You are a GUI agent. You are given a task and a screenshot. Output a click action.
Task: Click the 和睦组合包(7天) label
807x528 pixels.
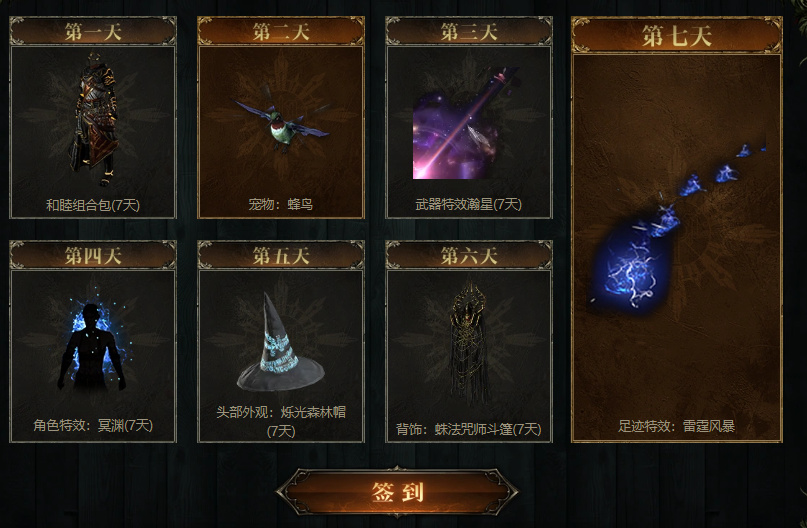click(x=93, y=205)
